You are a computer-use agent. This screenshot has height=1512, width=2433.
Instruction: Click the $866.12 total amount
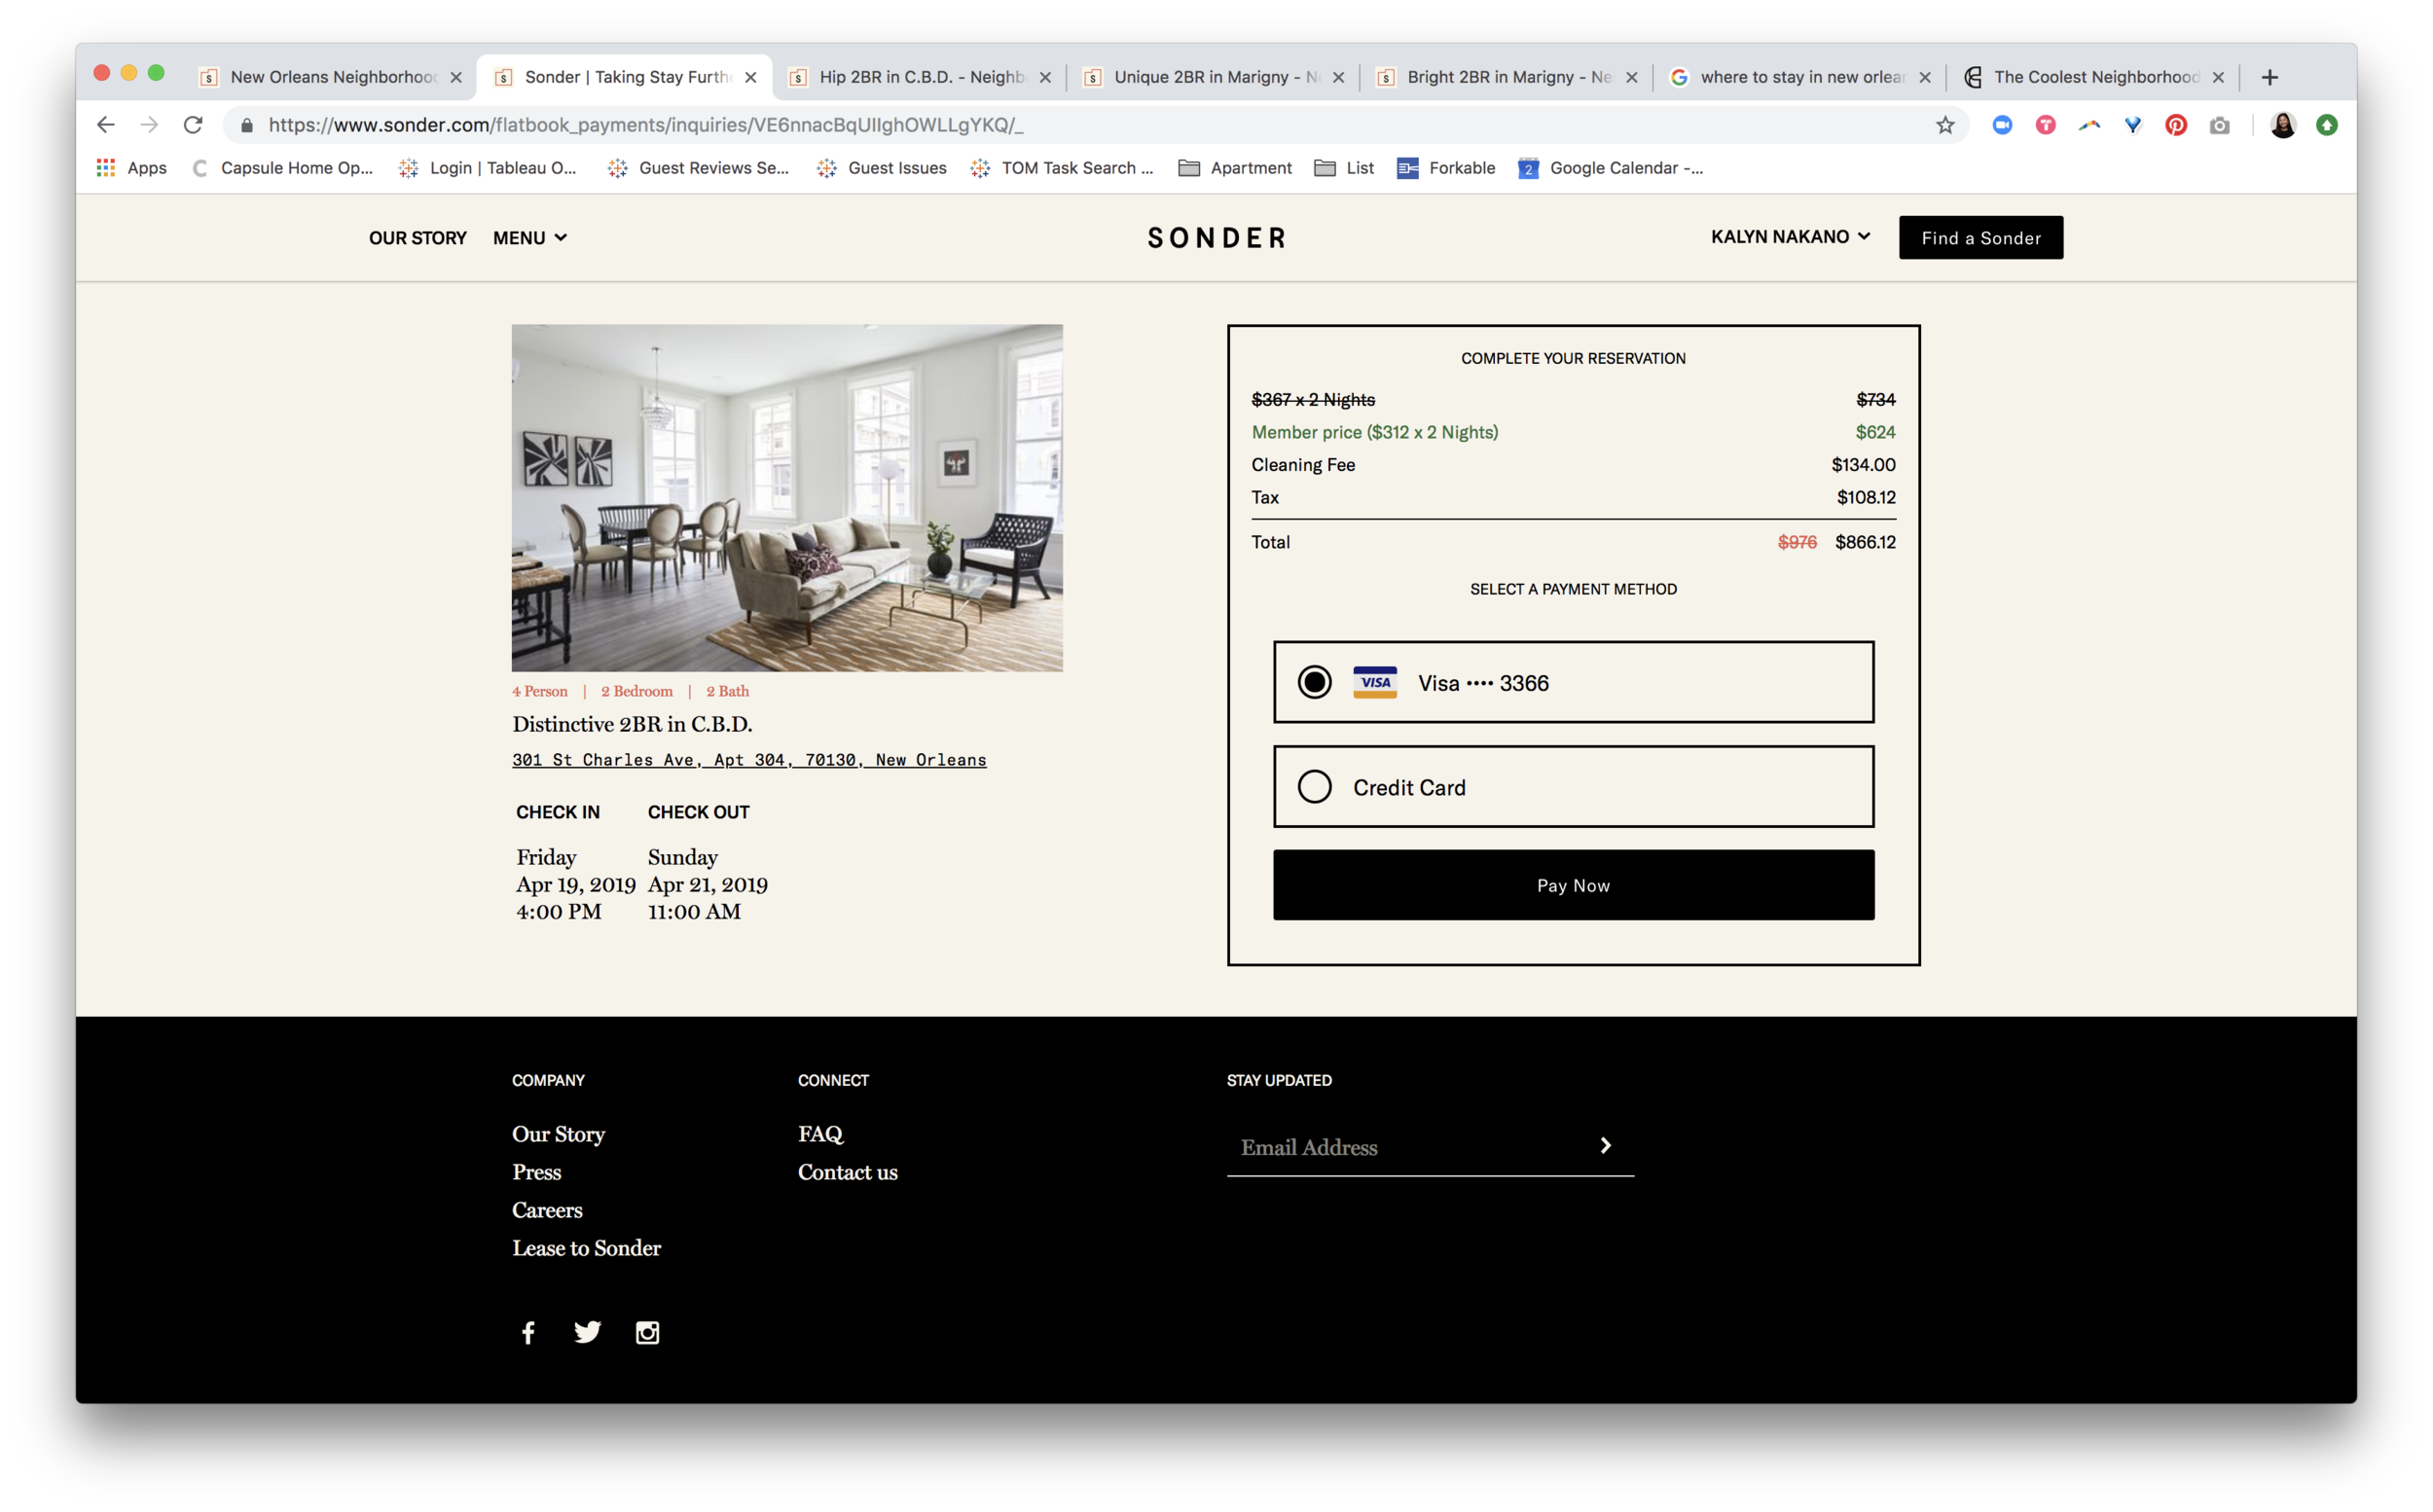pyautogui.click(x=1865, y=542)
